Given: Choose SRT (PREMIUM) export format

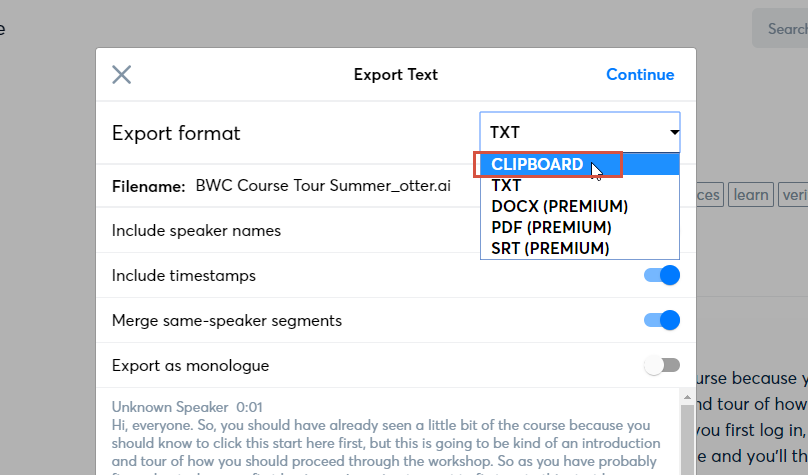Looking at the screenshot, I should click(550, 248).
